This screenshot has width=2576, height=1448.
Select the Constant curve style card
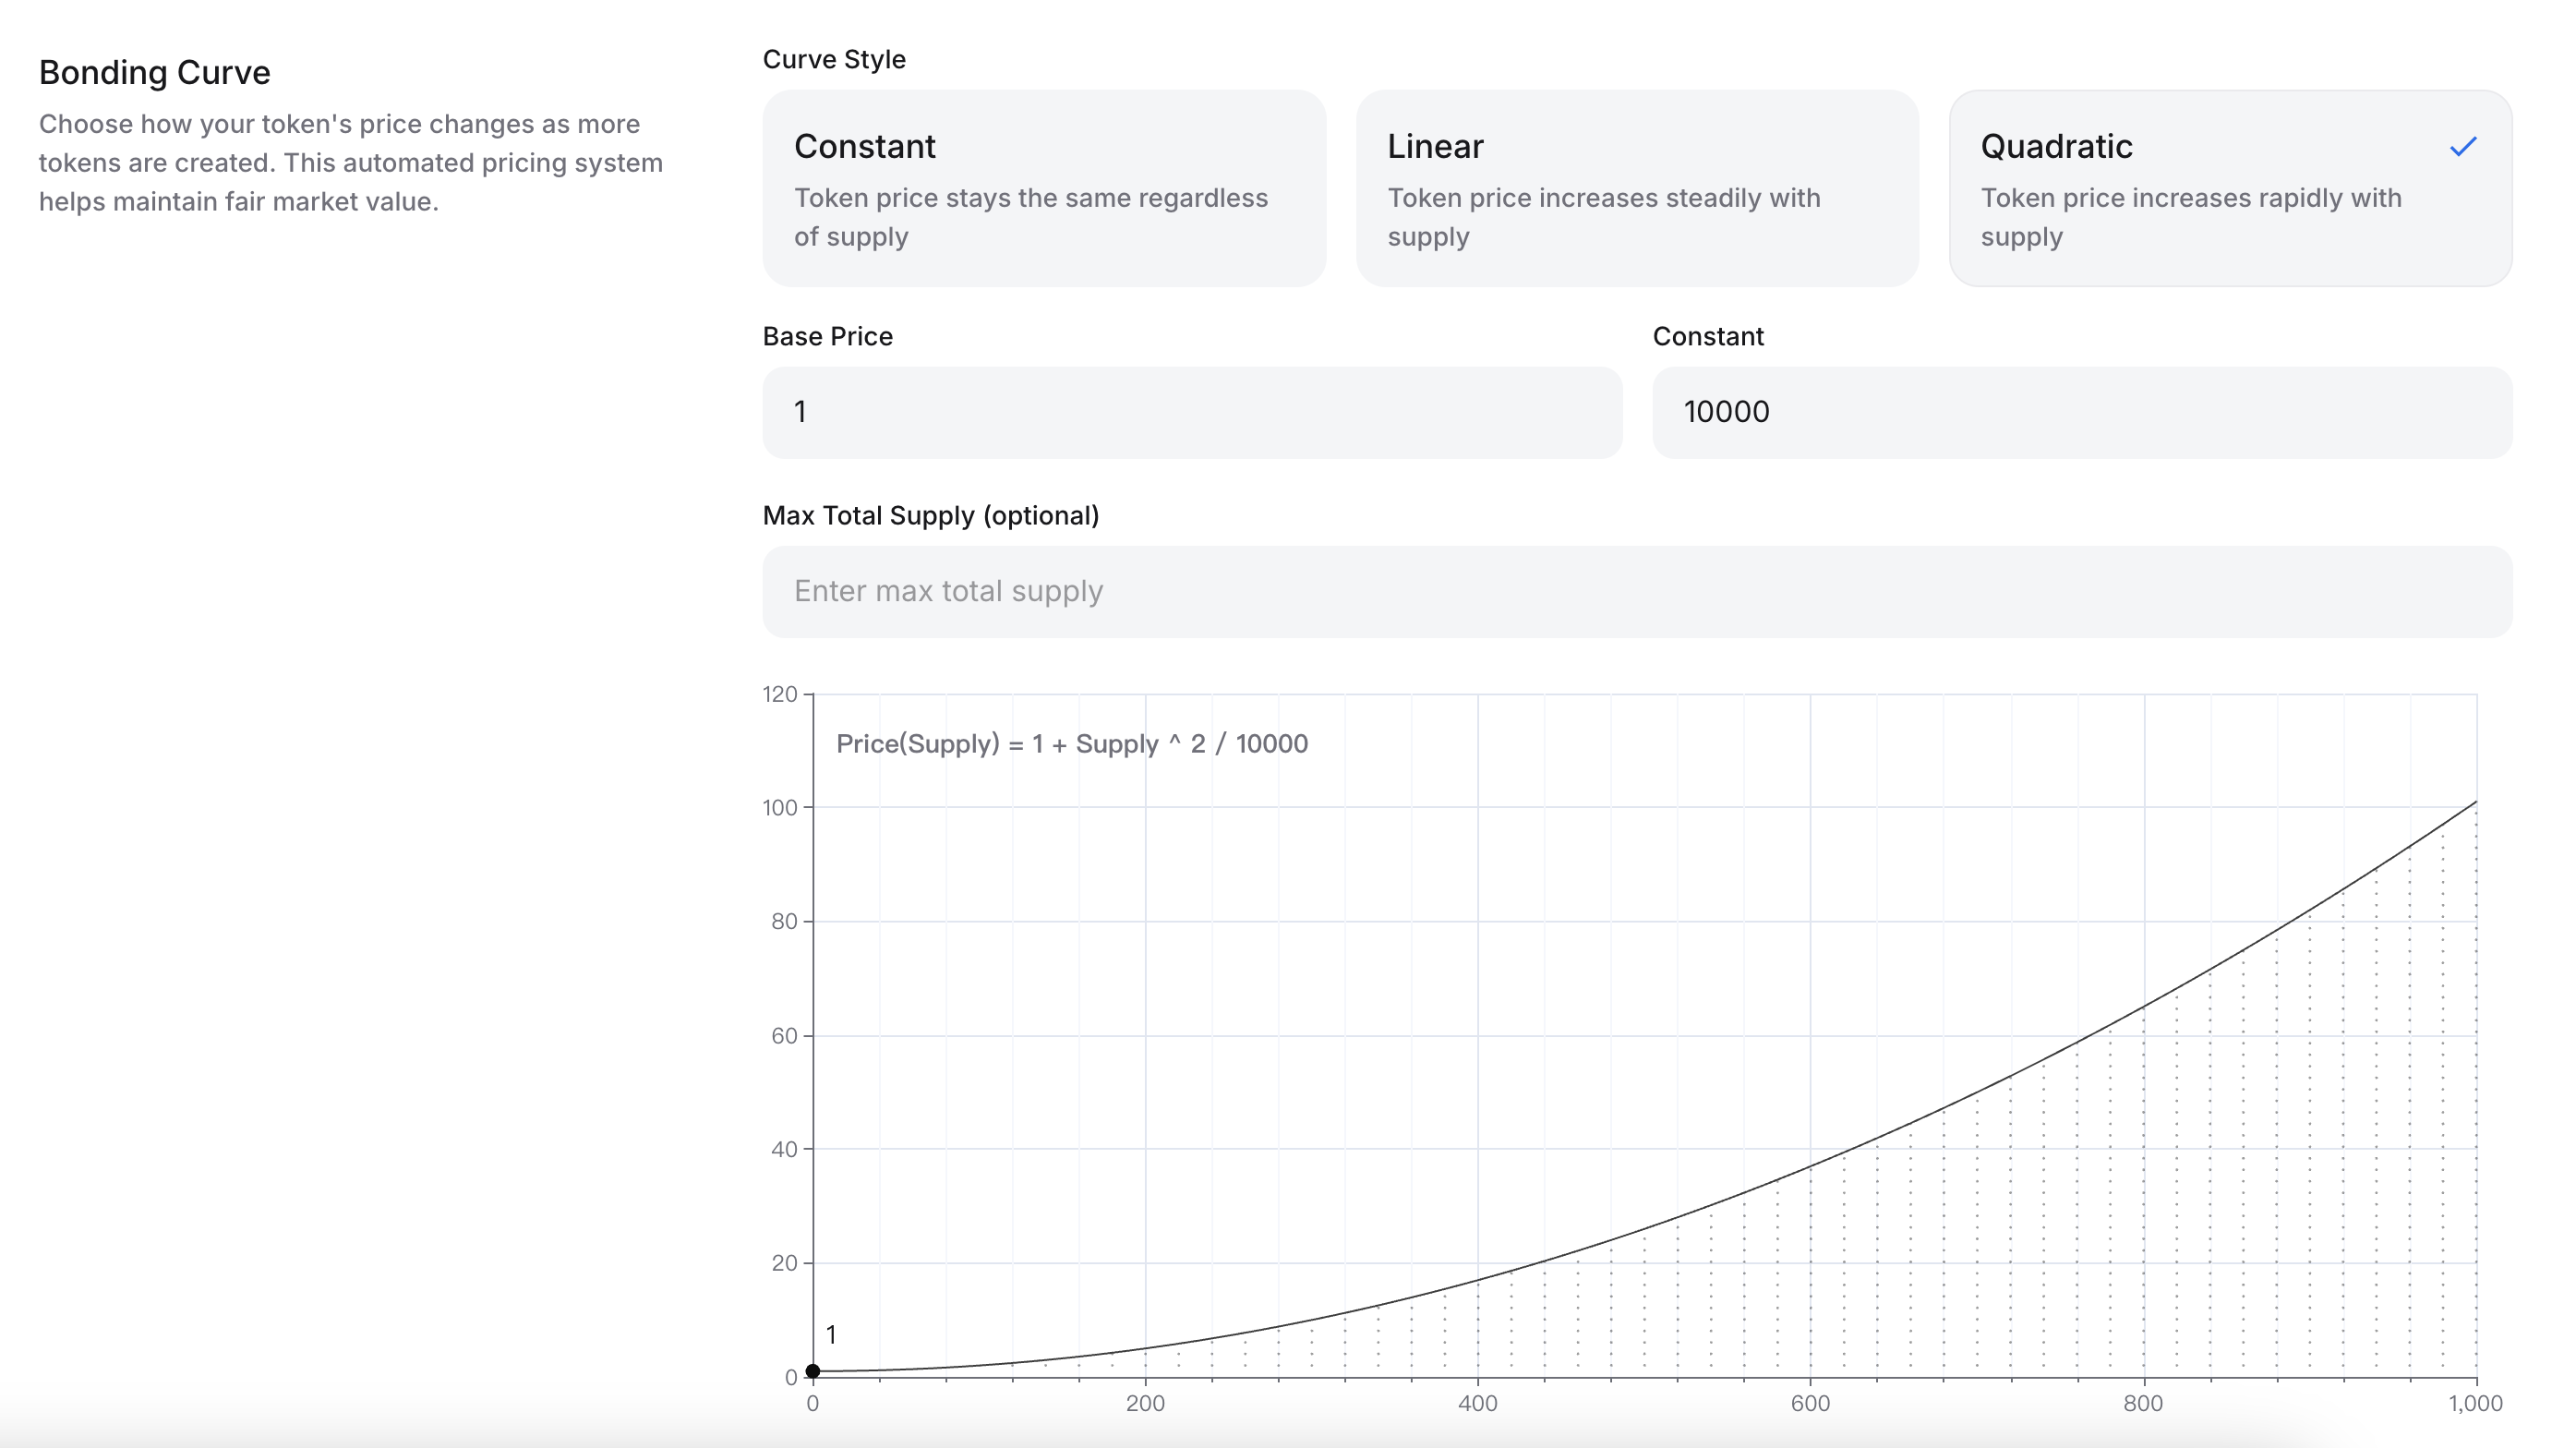[x=1043, y=188]
